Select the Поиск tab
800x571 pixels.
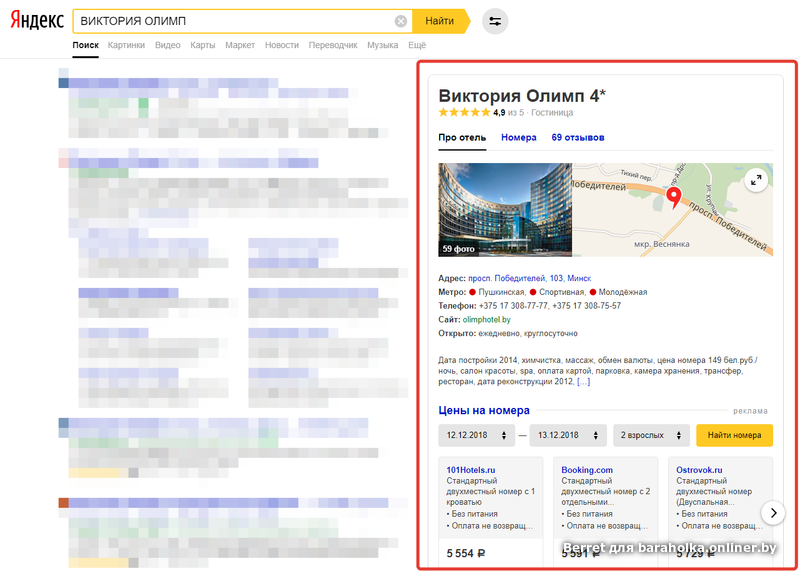coord(86,45)
